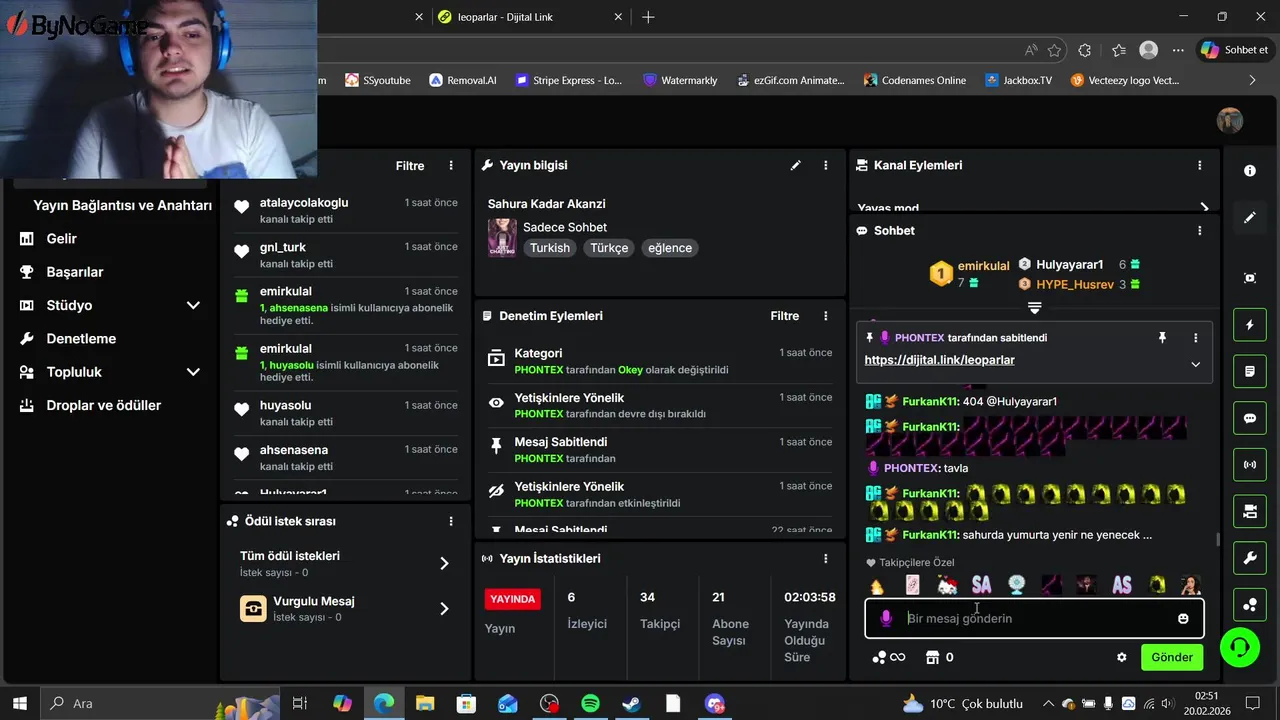Image resolution: width=1280 pixels, height=720 pixels.
Task: Click Sohbet et Copilot button
Action: pyautogui.click(x=1235, y=50)
